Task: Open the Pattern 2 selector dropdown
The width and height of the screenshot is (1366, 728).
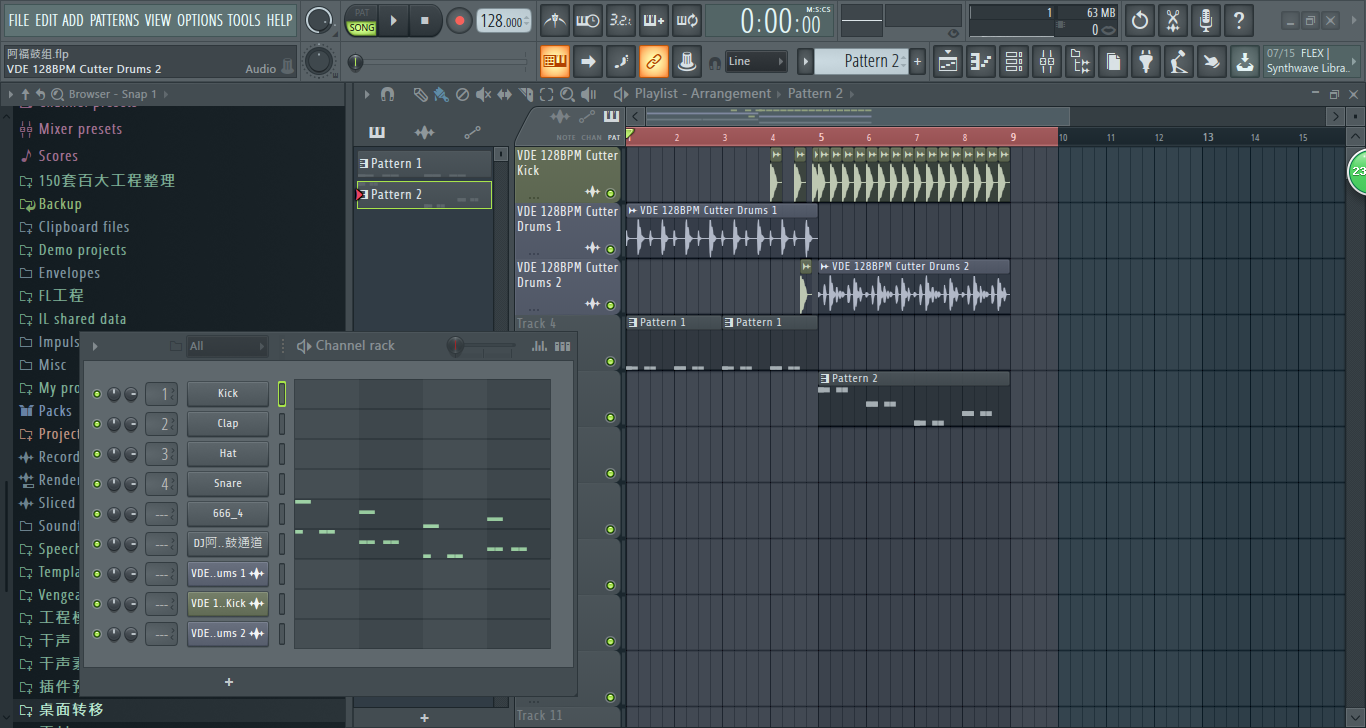Action: tap(860, 62)
